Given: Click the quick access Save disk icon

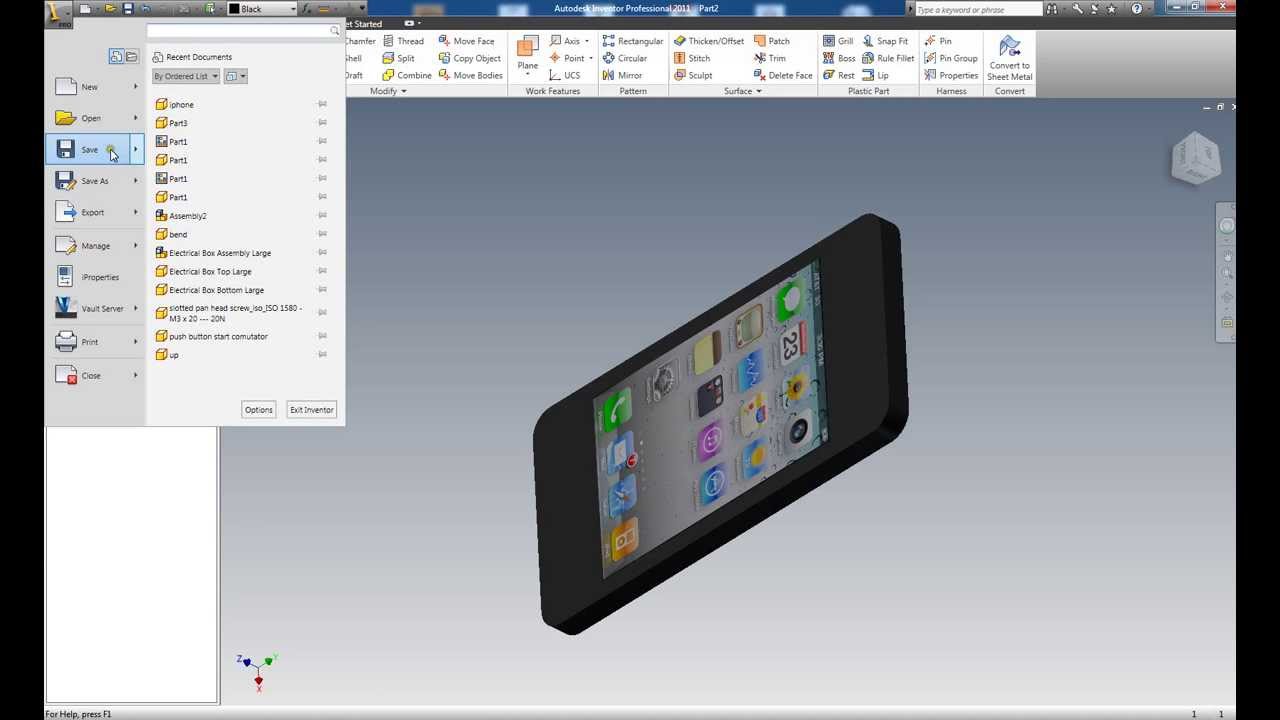Looking at the screenshot, I should tap(128, 9).
